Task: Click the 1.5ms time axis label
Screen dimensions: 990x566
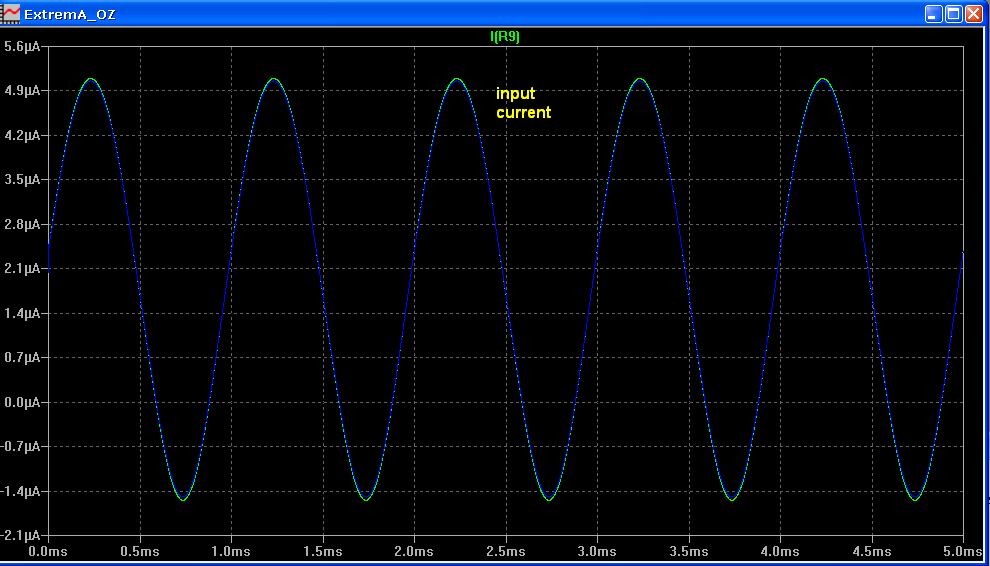Action: click(323, 549)
